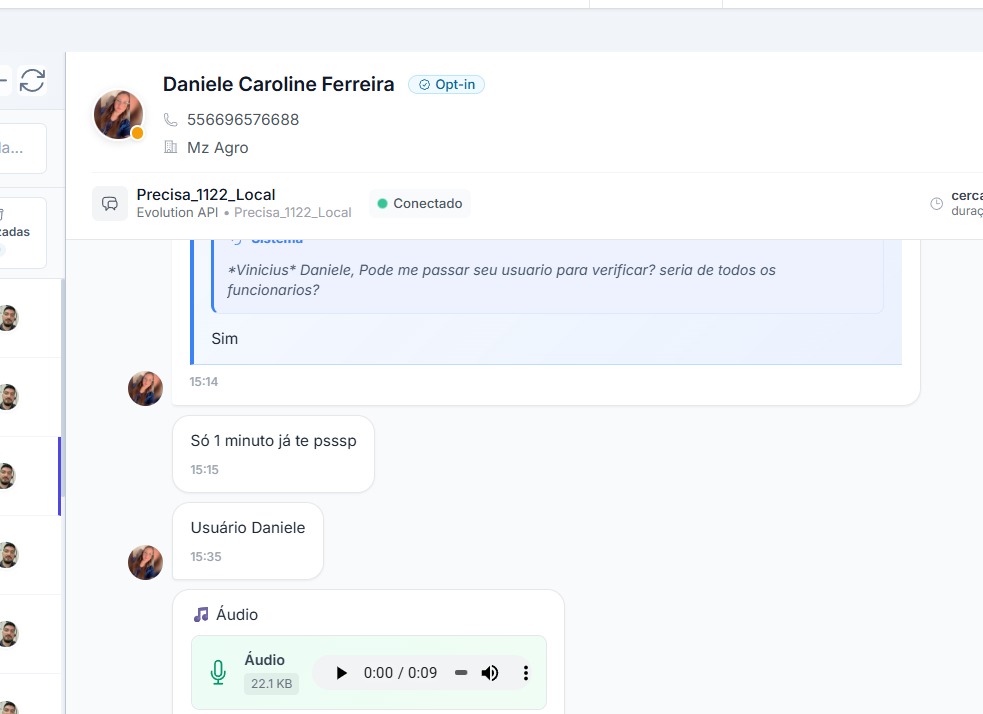Screen dimensions: 983x714
Task: Click the phone icon beside the number
Action: tap(170, 120)
